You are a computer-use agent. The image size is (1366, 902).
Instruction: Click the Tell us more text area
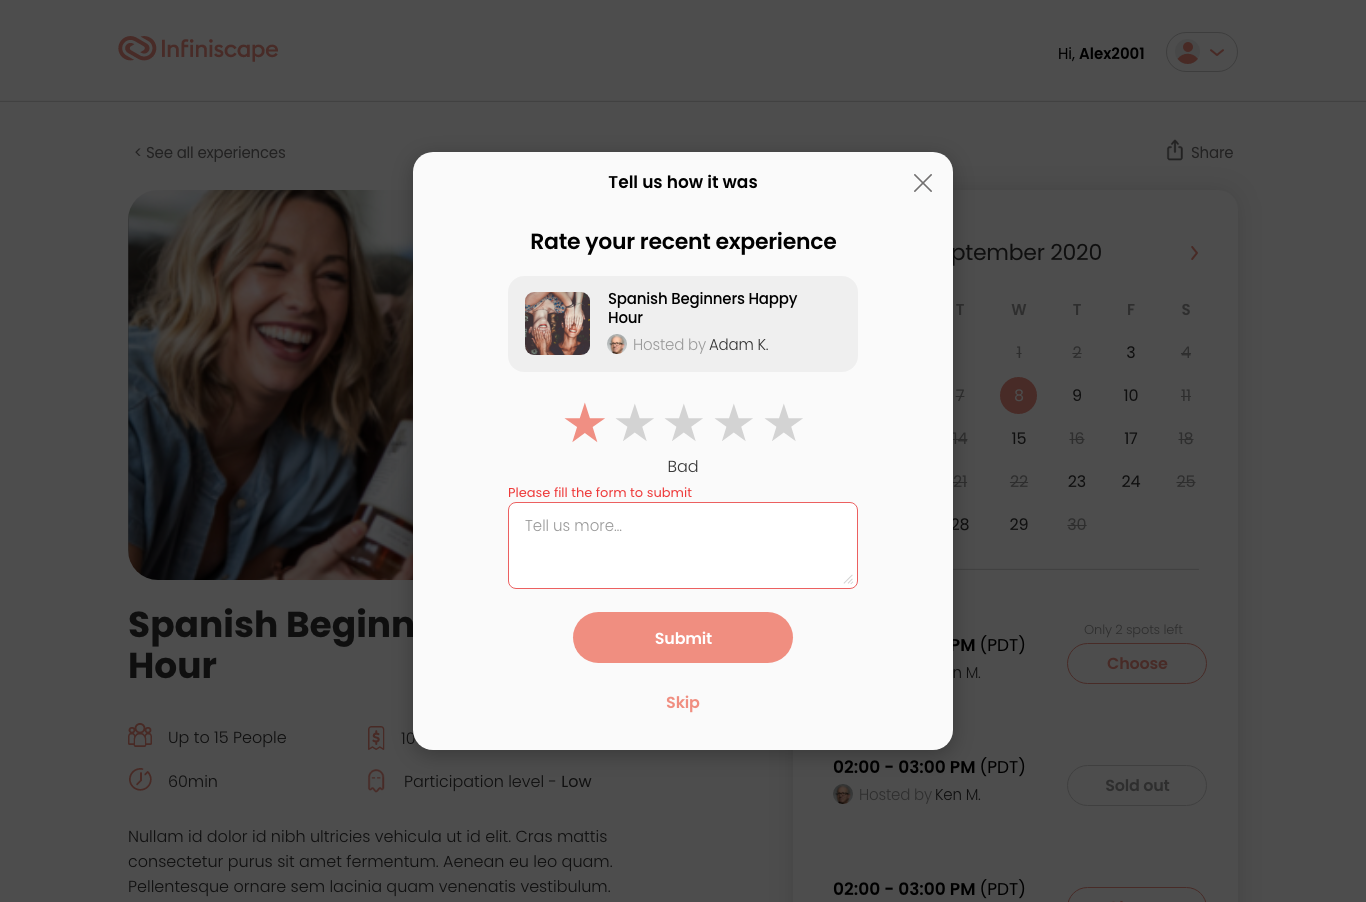coord(683,545)
